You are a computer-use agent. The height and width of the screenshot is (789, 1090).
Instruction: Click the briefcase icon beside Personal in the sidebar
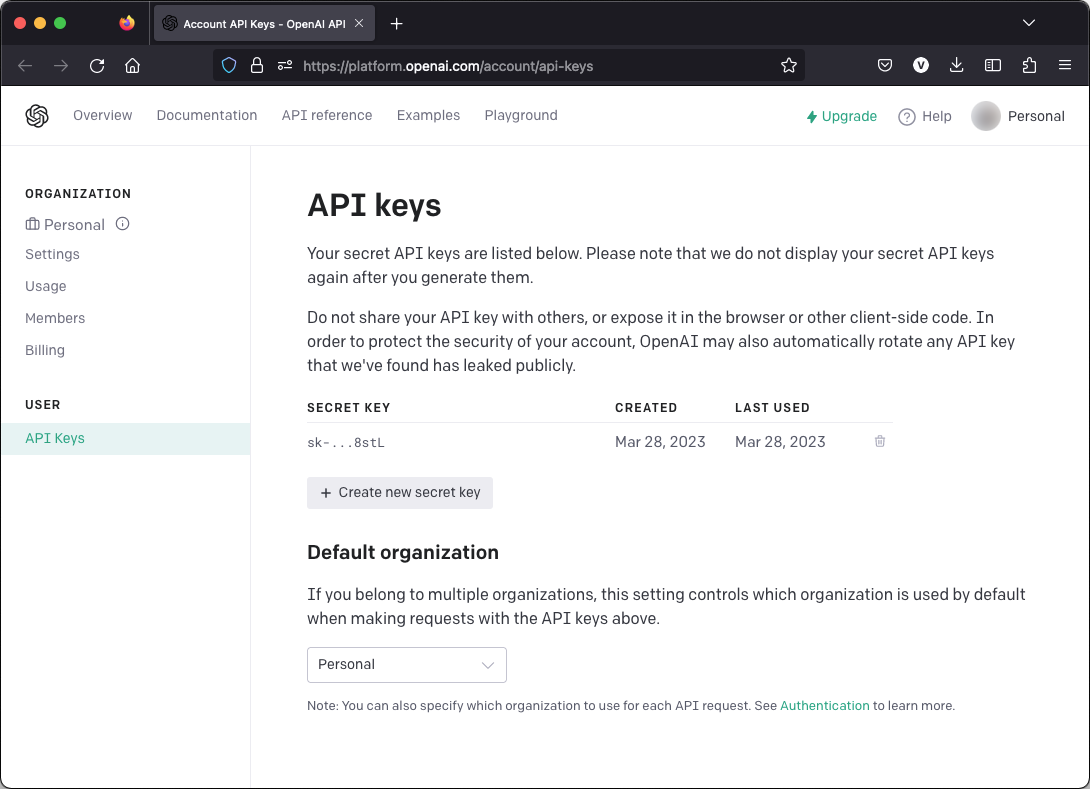pos(33,225)
